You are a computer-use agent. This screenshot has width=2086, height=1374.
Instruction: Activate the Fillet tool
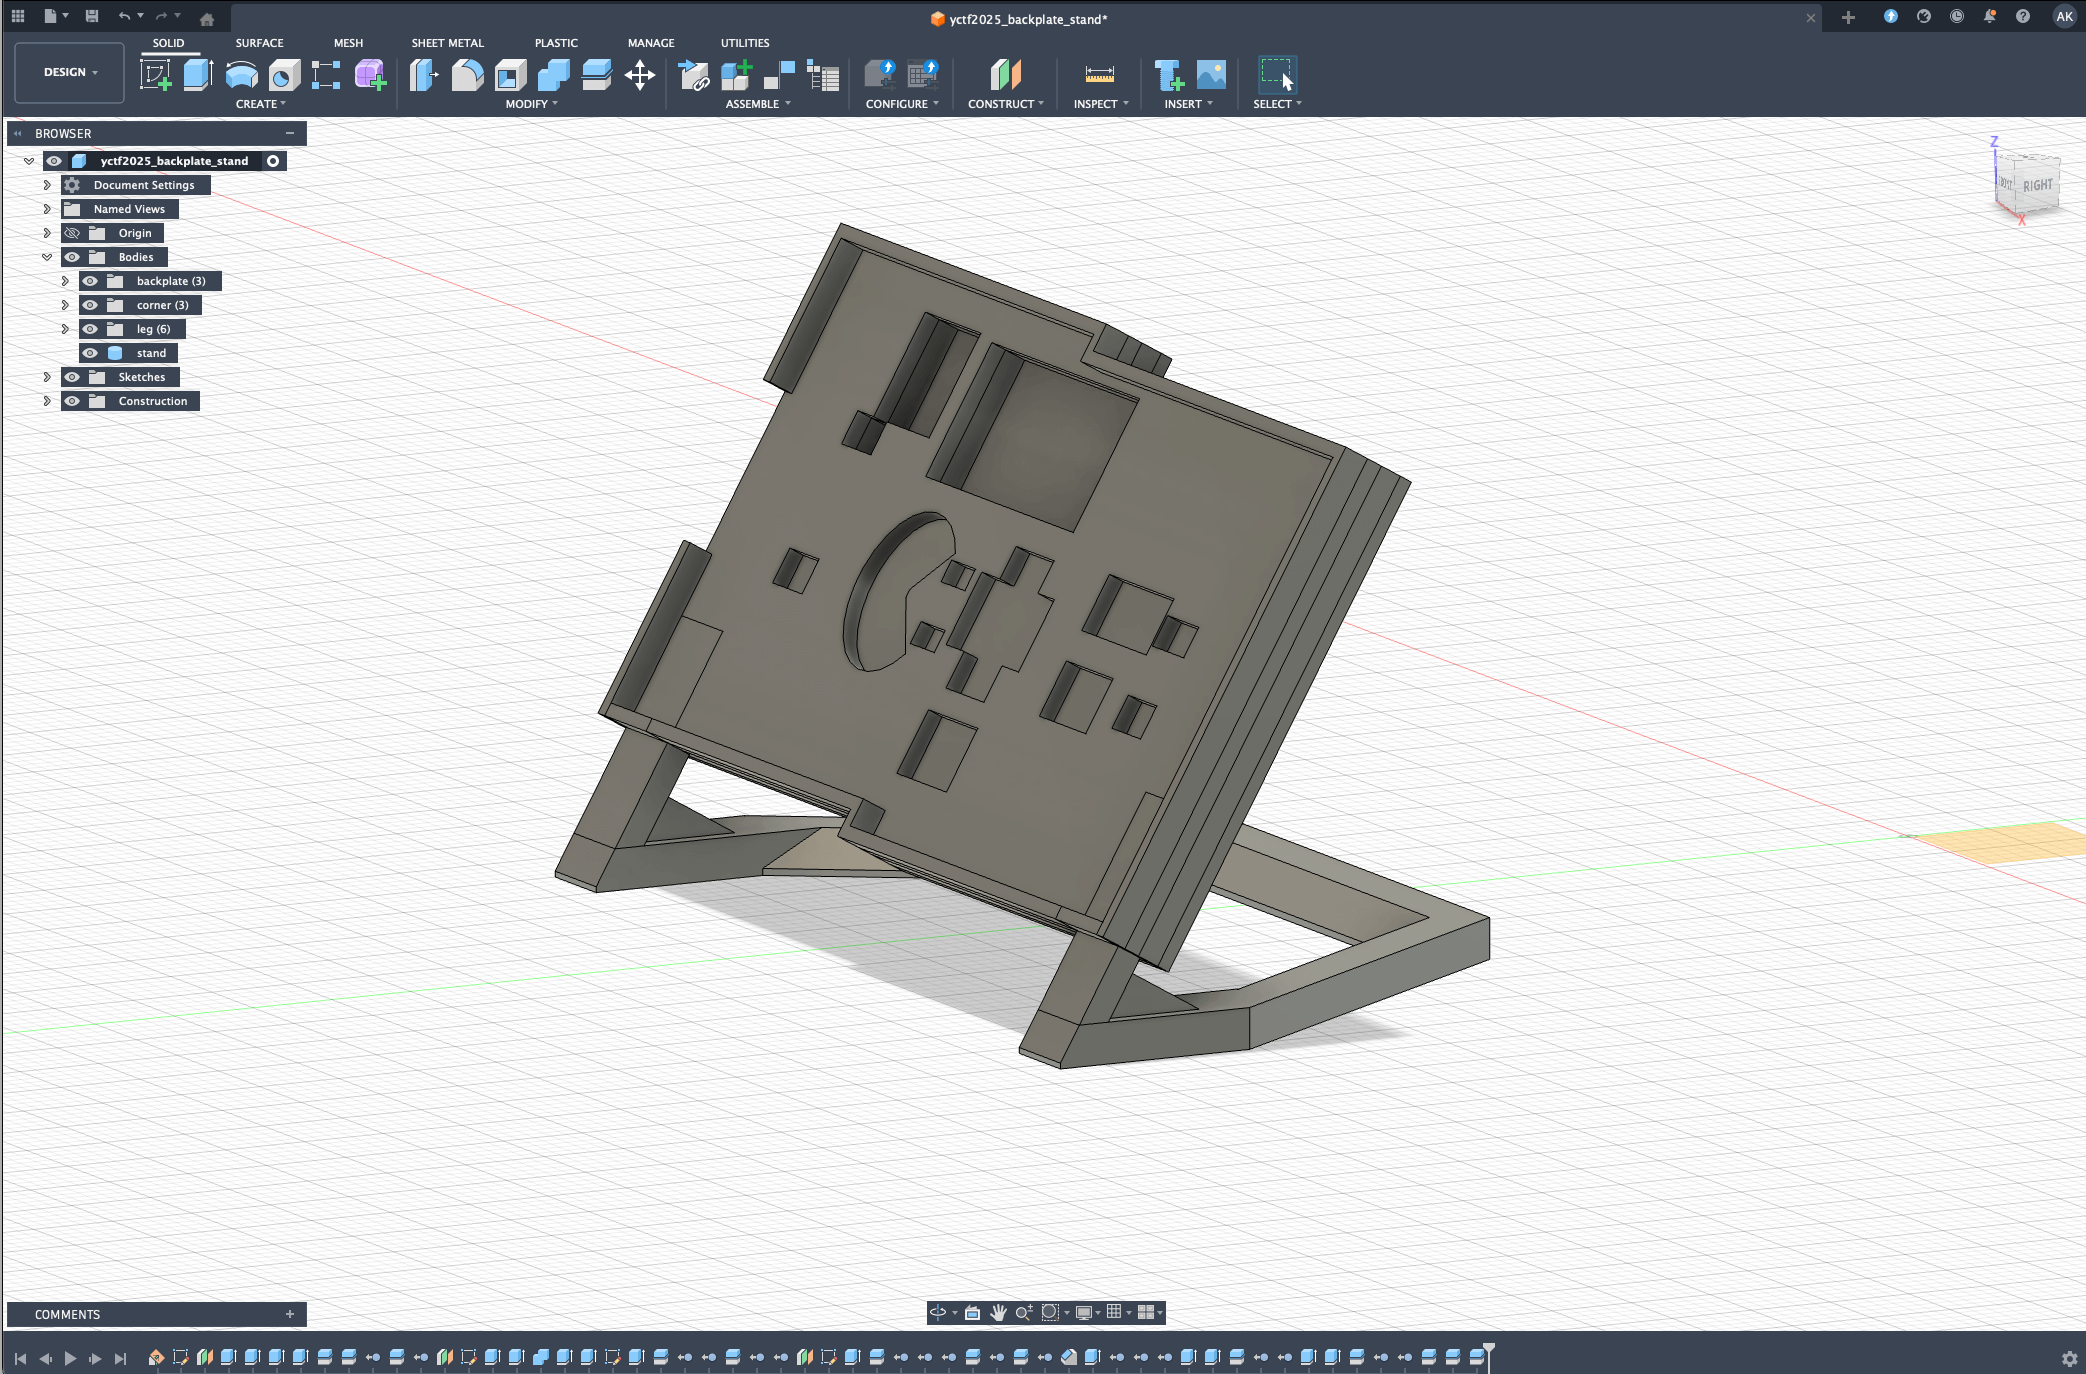467,75
